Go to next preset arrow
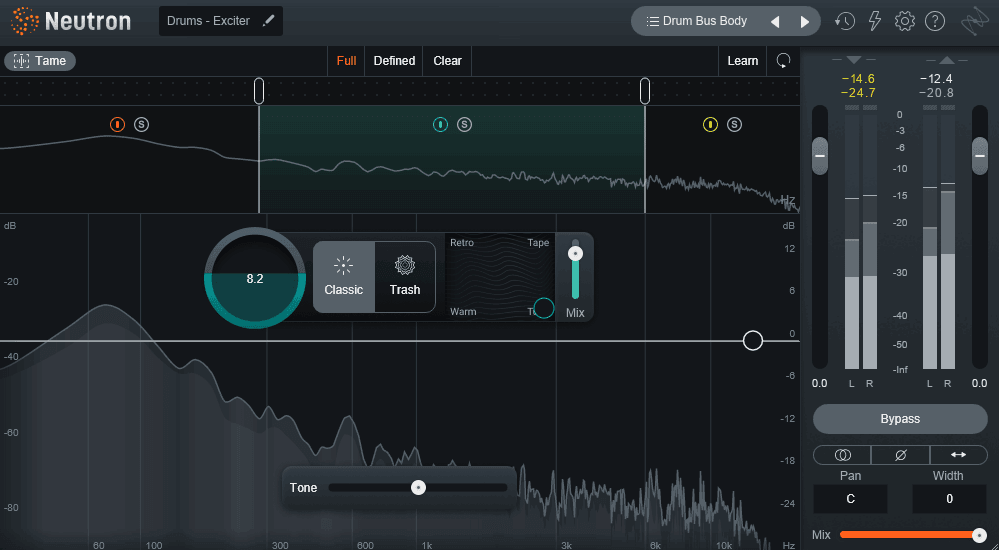The image size is (999, 550). point(805,22)
